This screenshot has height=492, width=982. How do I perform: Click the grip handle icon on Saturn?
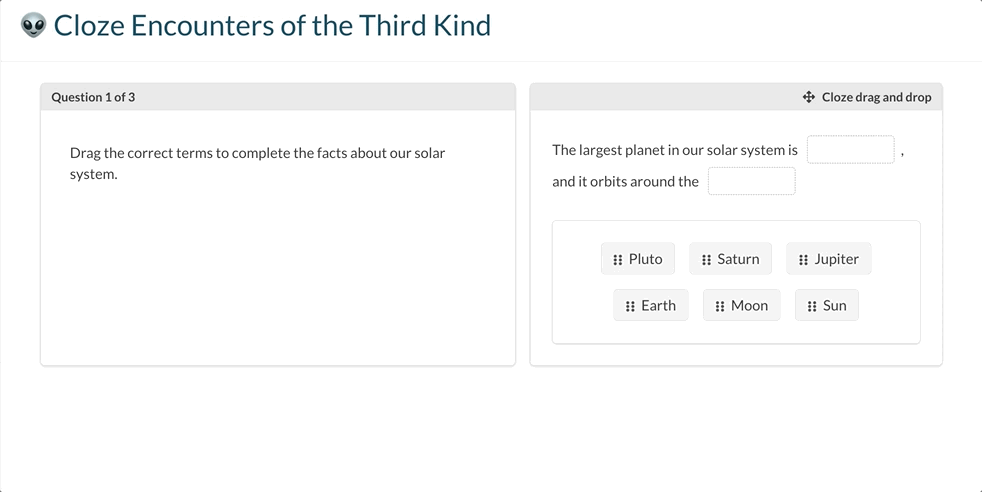[x=706, y=259]
